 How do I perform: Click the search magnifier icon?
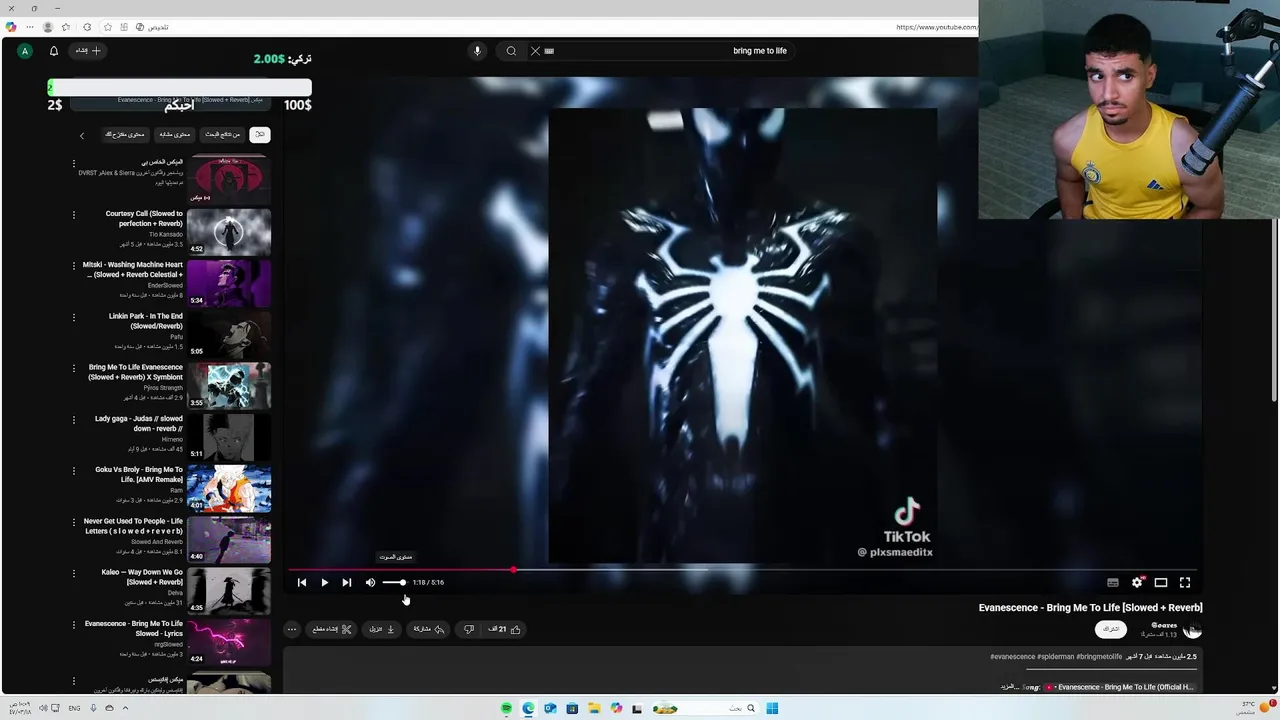(511, 51)
